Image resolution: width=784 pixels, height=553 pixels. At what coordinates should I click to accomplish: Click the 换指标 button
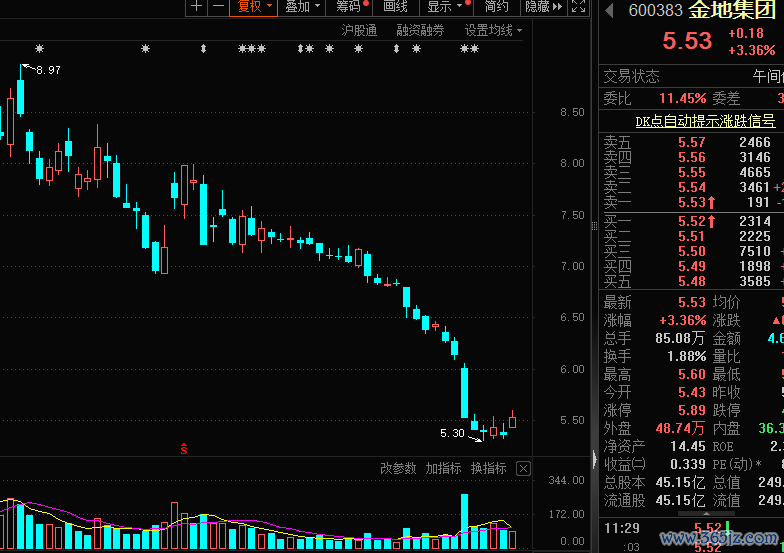[488, 468]
